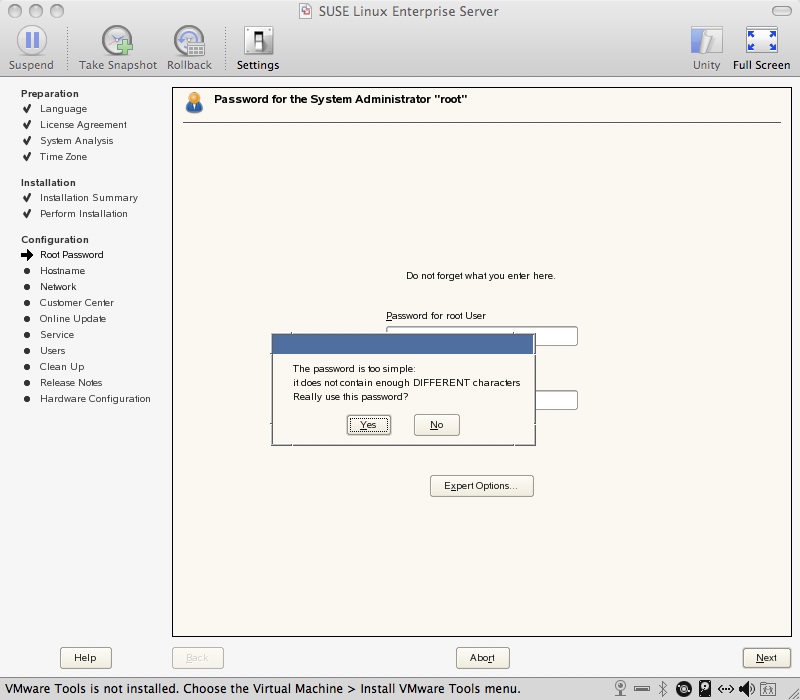
Task: Click the USB device status icon
Action: click(x=642, y=689)
